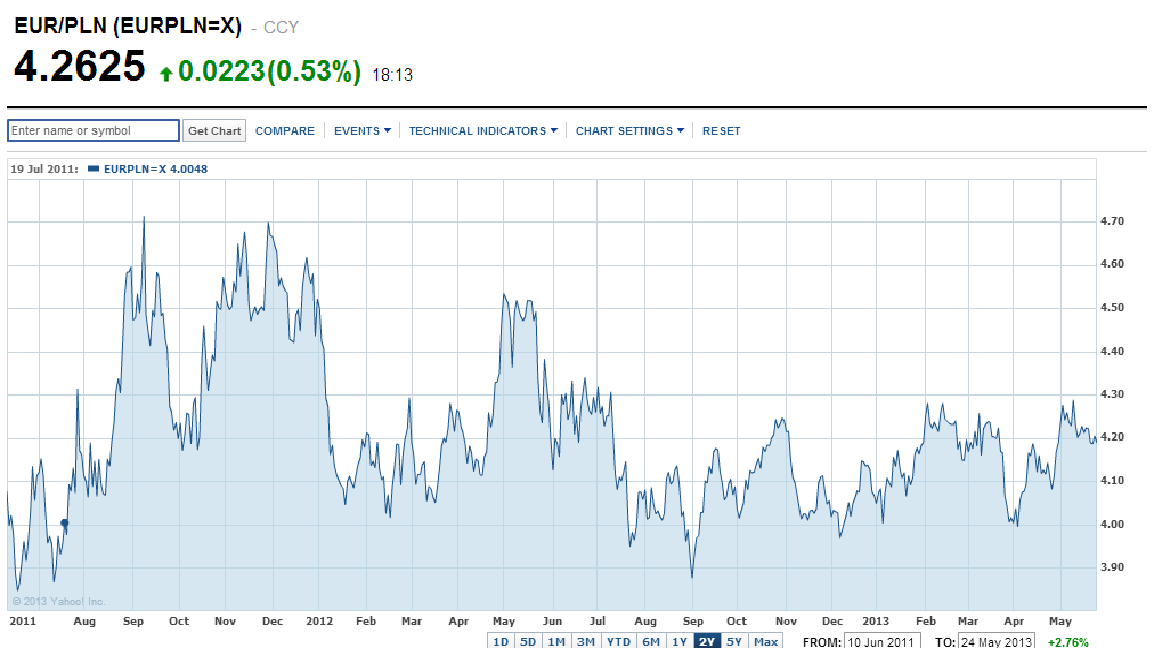Switch to the 5D time range
Image resolution: width=1152 pixels, height=648 pixels.
528,641
